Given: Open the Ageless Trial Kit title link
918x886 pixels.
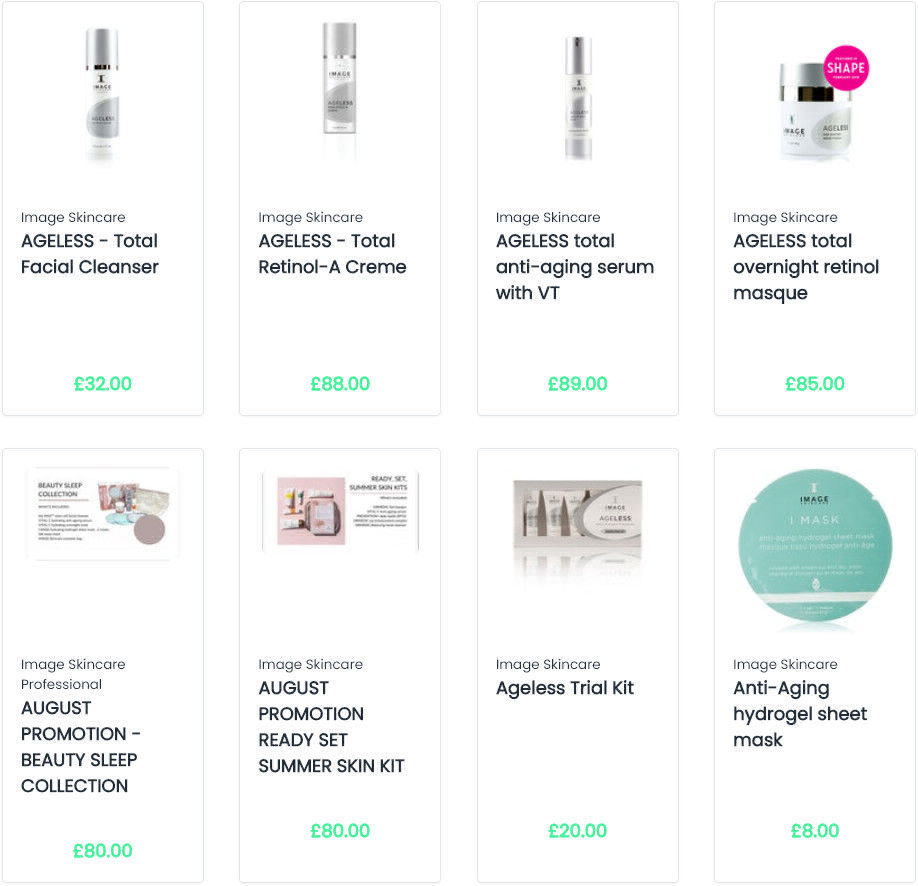Looking at the screenshot, I should point(565,688).
